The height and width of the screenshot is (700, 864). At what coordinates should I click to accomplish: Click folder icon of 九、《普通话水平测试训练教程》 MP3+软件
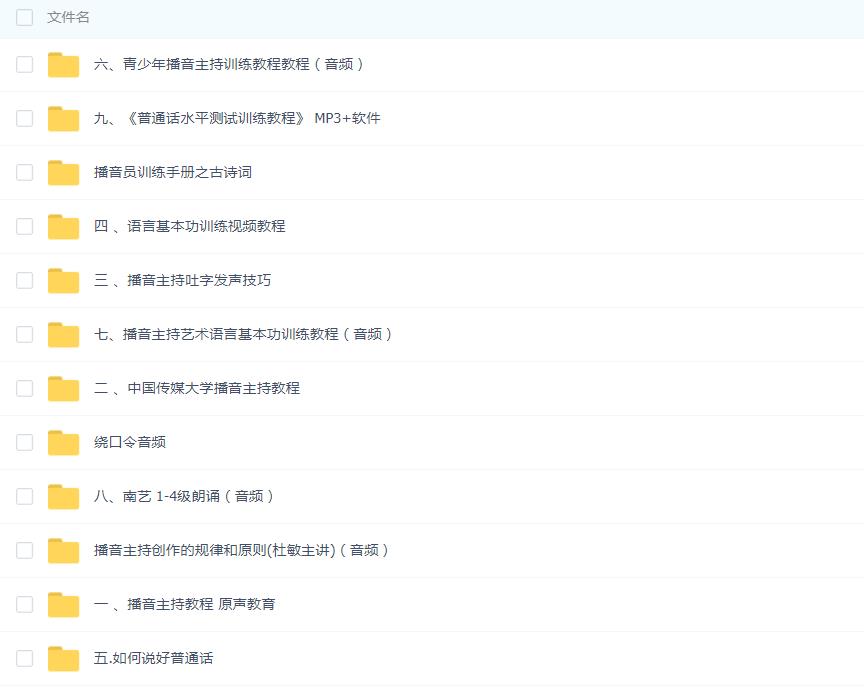[x=63, y=119]
